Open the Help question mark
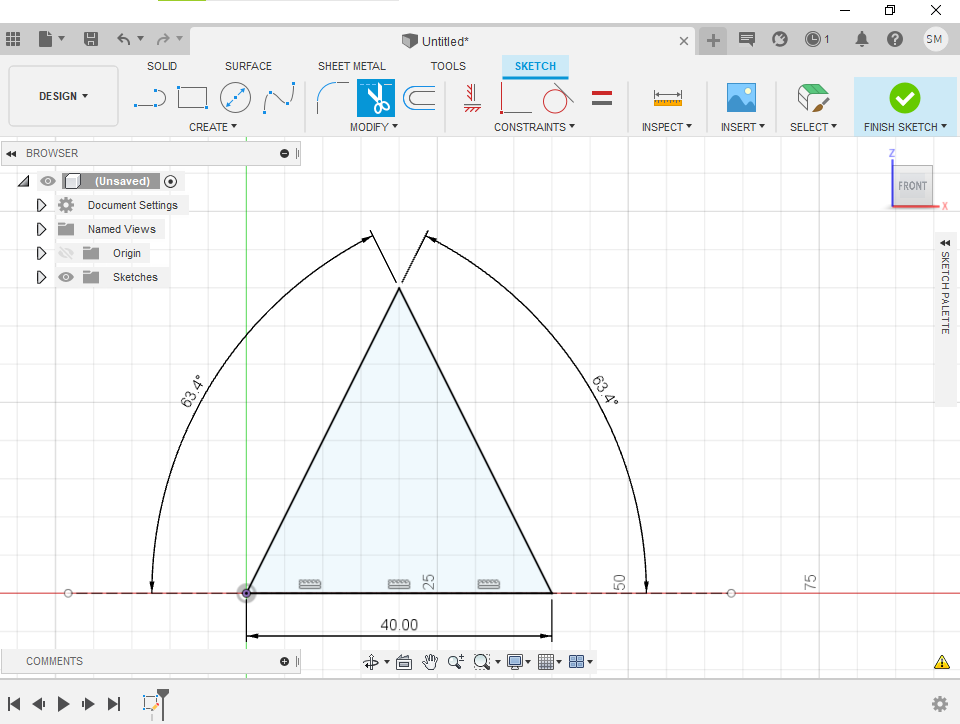 coord(894,39)
